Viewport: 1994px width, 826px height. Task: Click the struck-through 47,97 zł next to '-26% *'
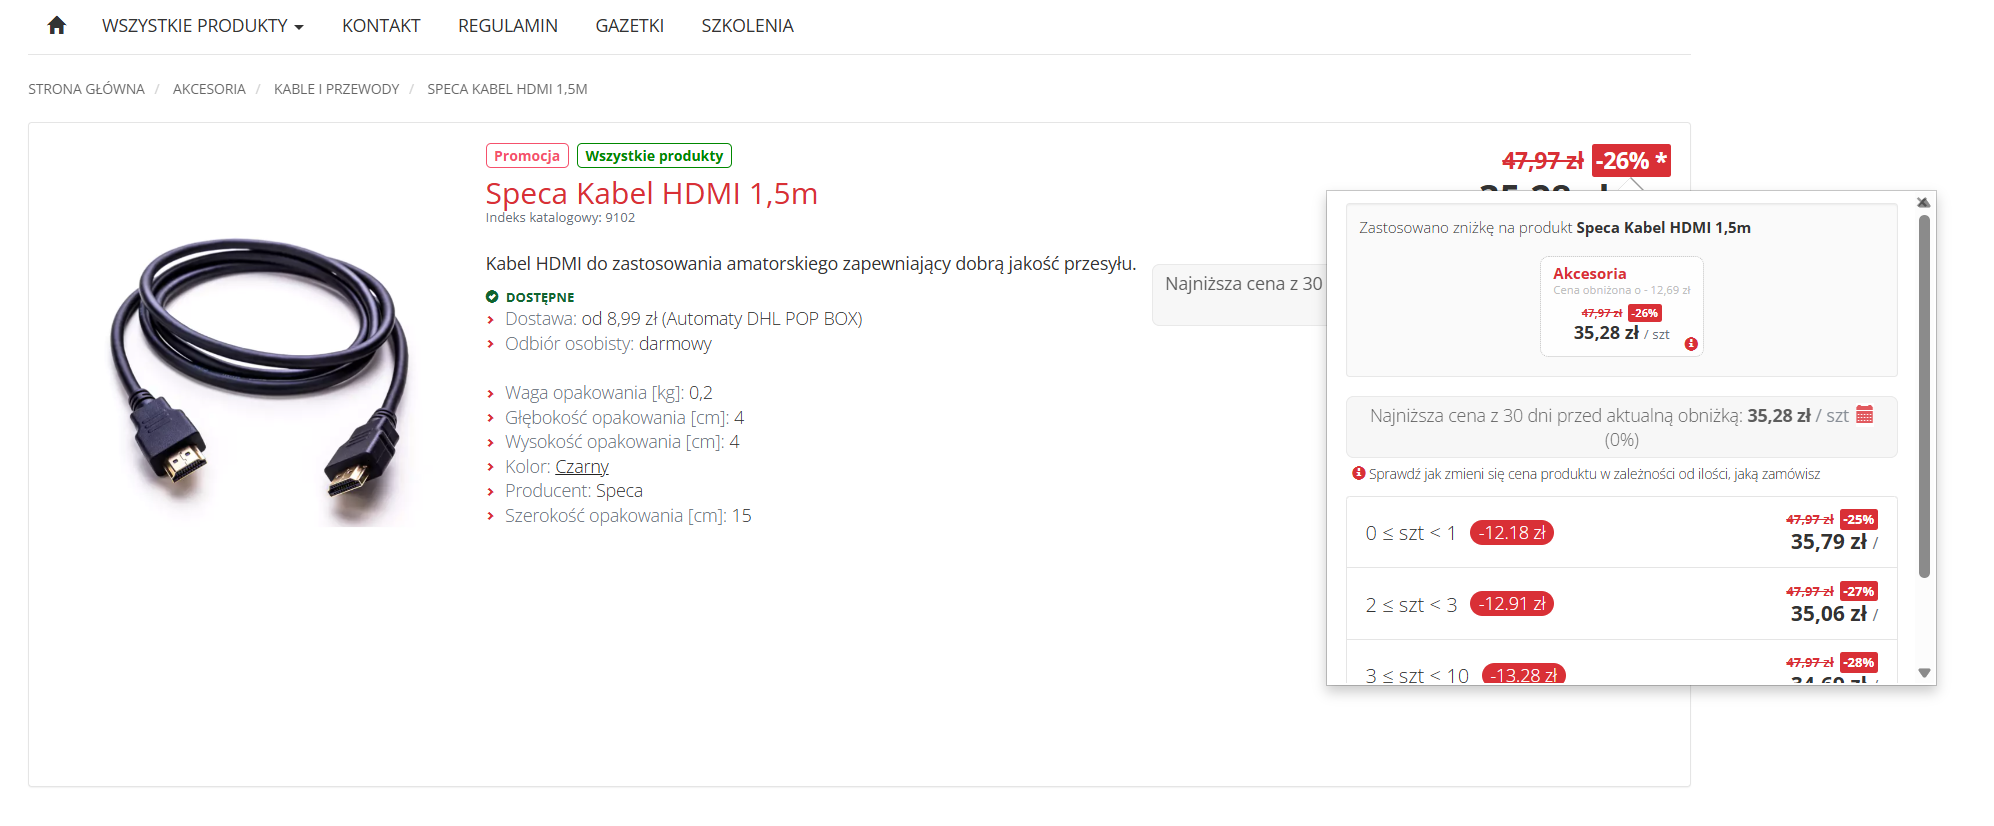coord(1543,161)
